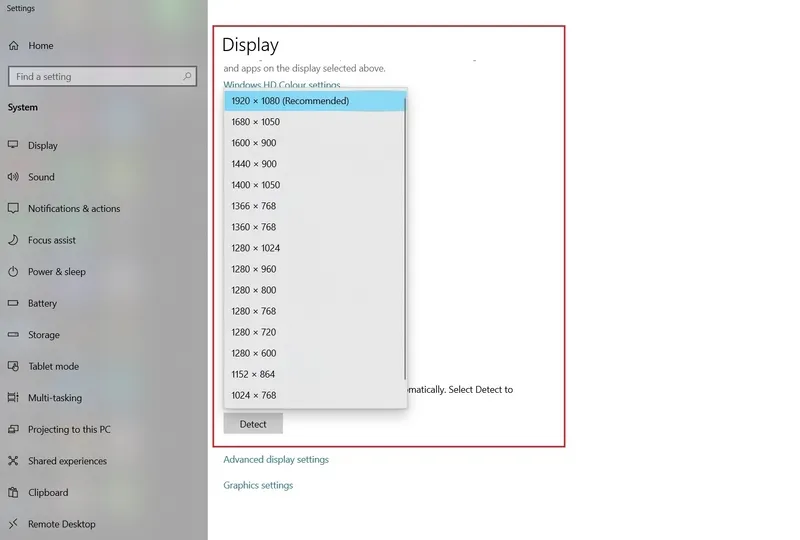Screen dimensions: 800x540
Task: Click the resolution list scrollbar
Action: point(404,240)
